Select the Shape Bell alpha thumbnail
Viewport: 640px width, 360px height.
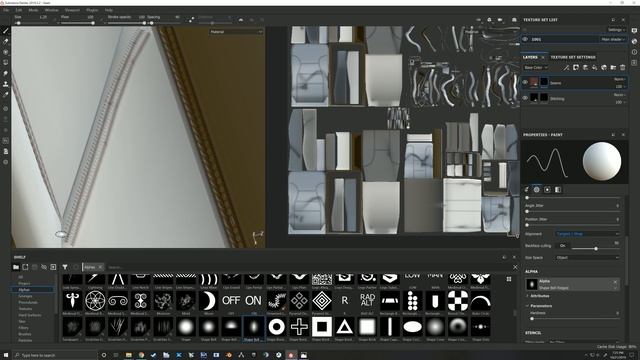(209, 327)
